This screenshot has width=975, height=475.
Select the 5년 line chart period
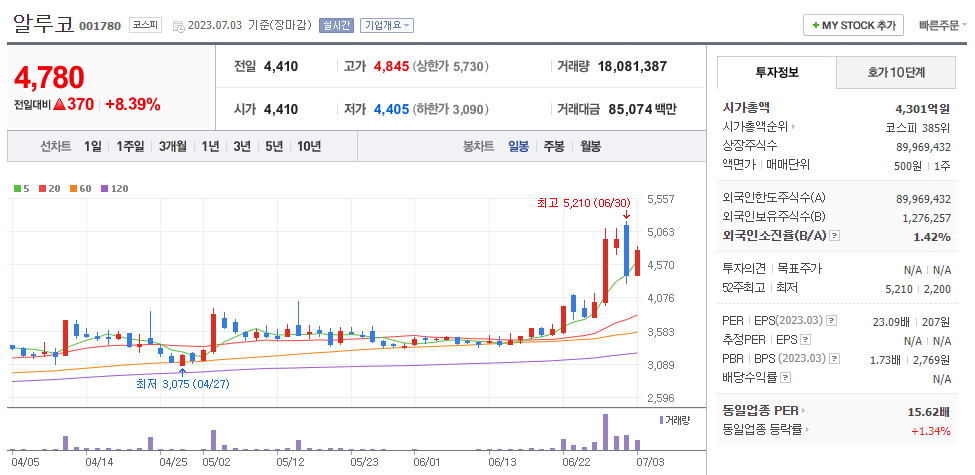click(x=274, y=147)
